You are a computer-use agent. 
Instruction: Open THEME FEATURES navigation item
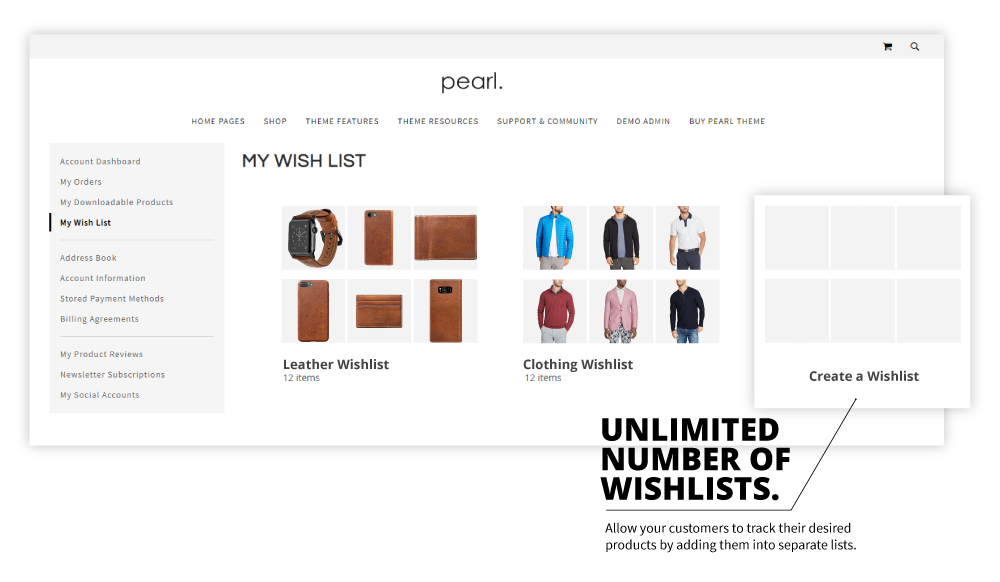point(342,121)
